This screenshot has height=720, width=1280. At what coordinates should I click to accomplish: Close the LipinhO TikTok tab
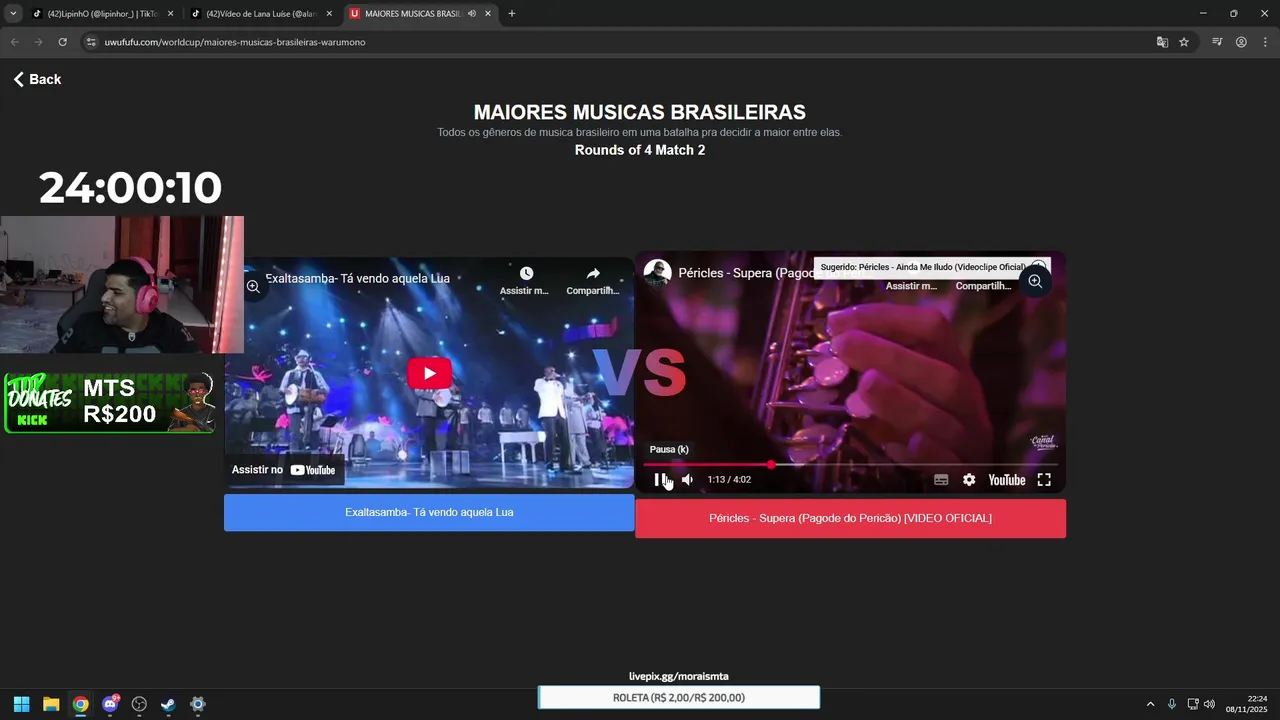click(x=170, y=14)
